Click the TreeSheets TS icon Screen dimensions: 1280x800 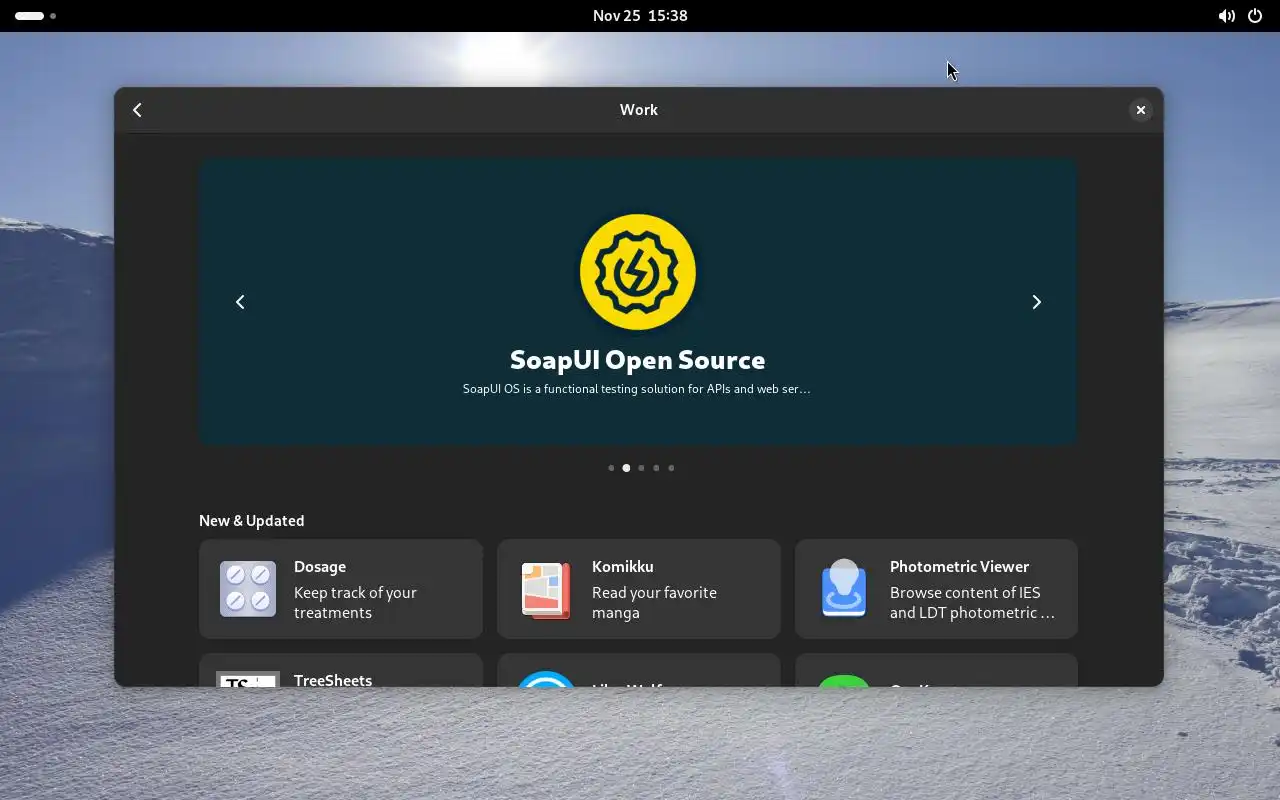tap(248, 679)
